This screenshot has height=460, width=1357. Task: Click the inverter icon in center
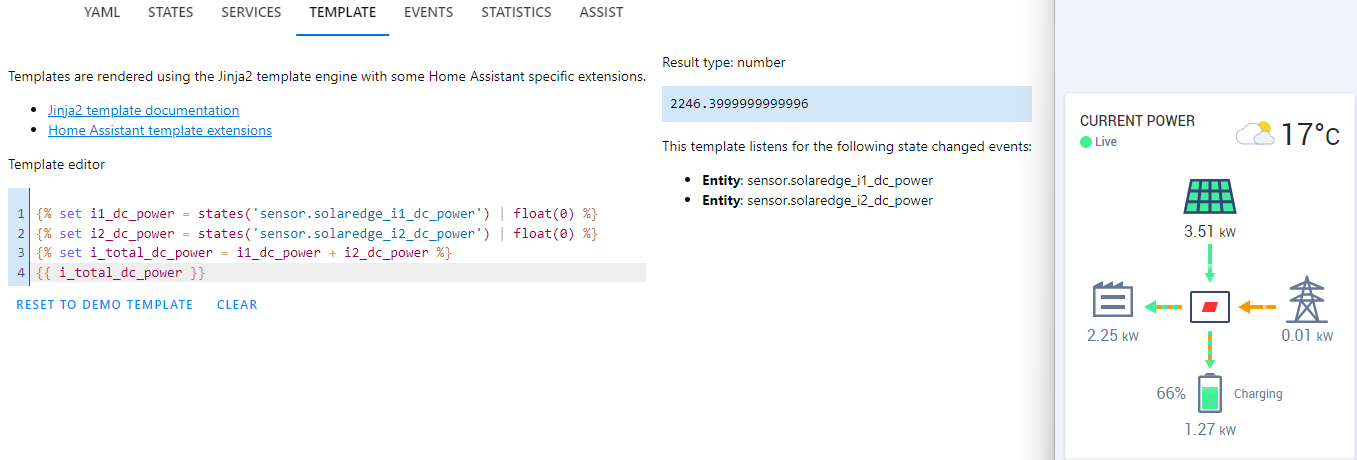pos(1209,306)
